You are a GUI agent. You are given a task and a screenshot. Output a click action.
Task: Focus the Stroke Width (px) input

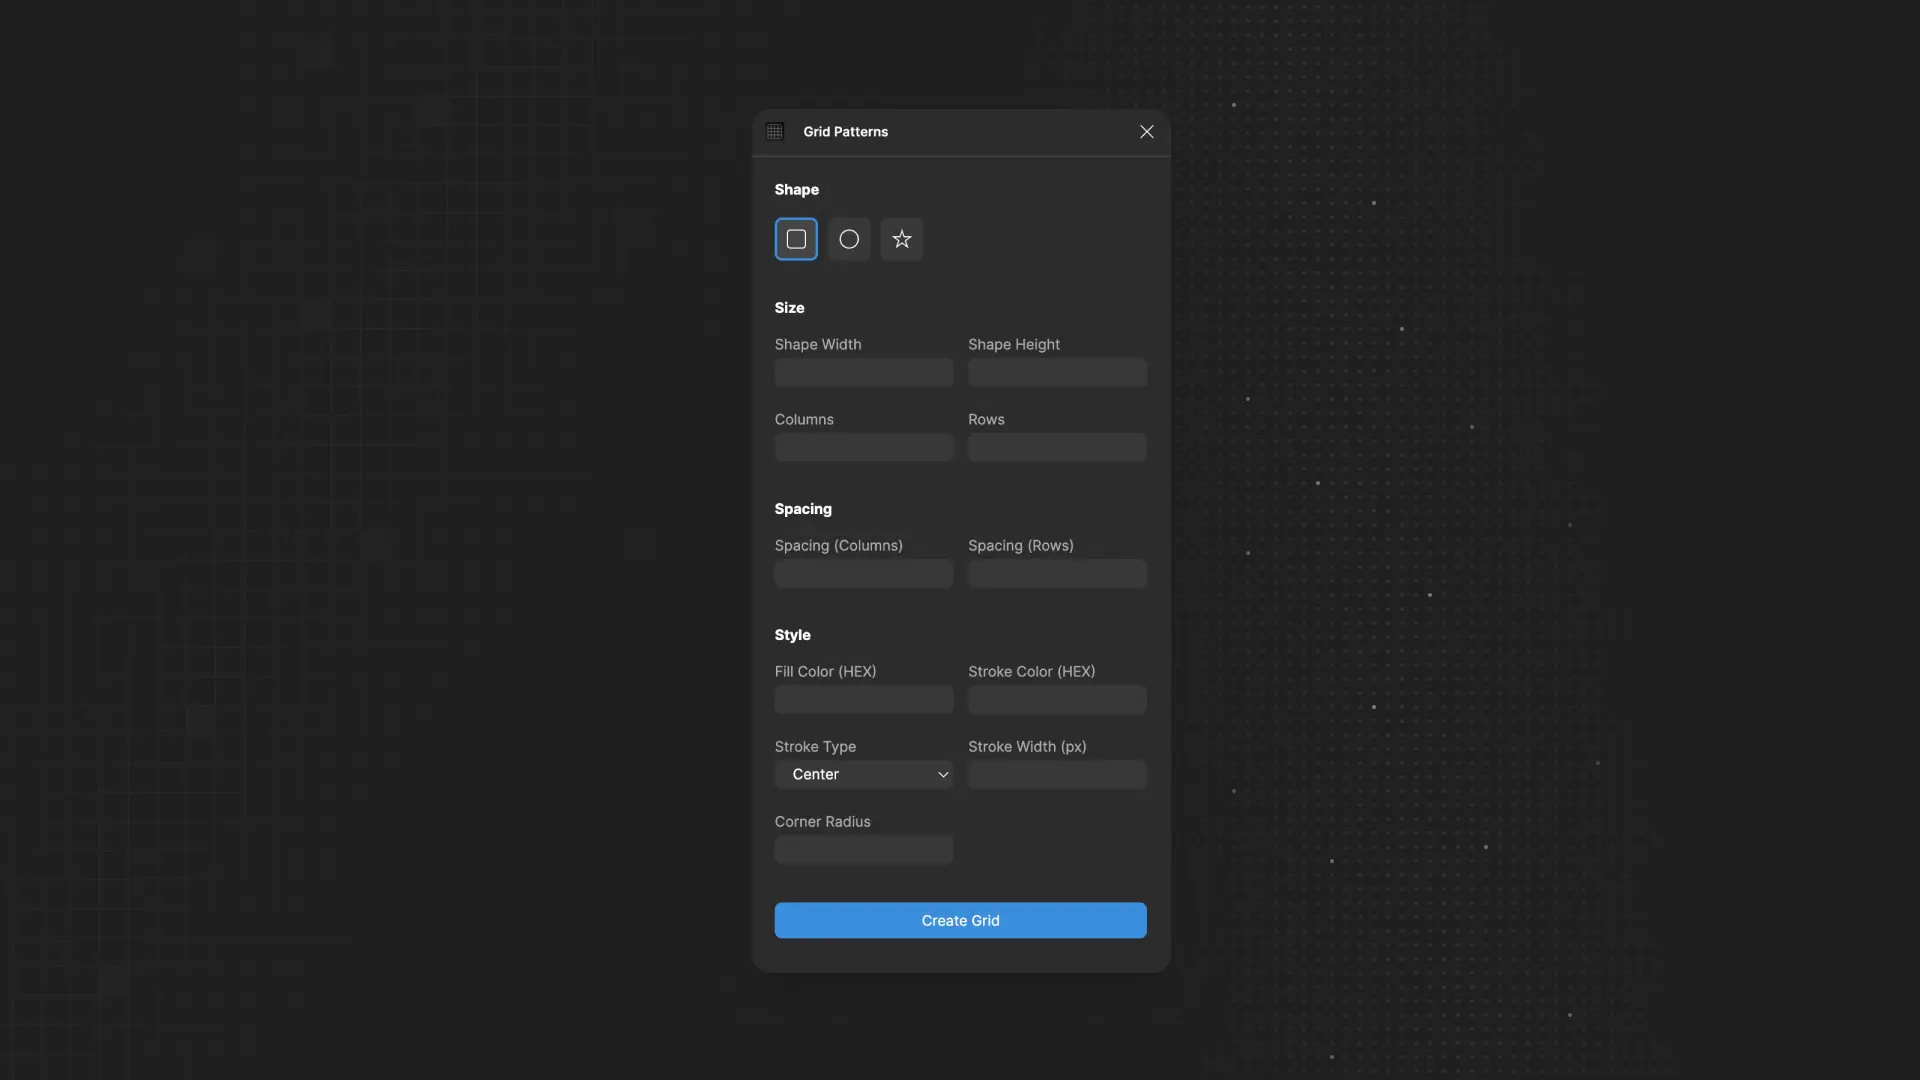1058,775
